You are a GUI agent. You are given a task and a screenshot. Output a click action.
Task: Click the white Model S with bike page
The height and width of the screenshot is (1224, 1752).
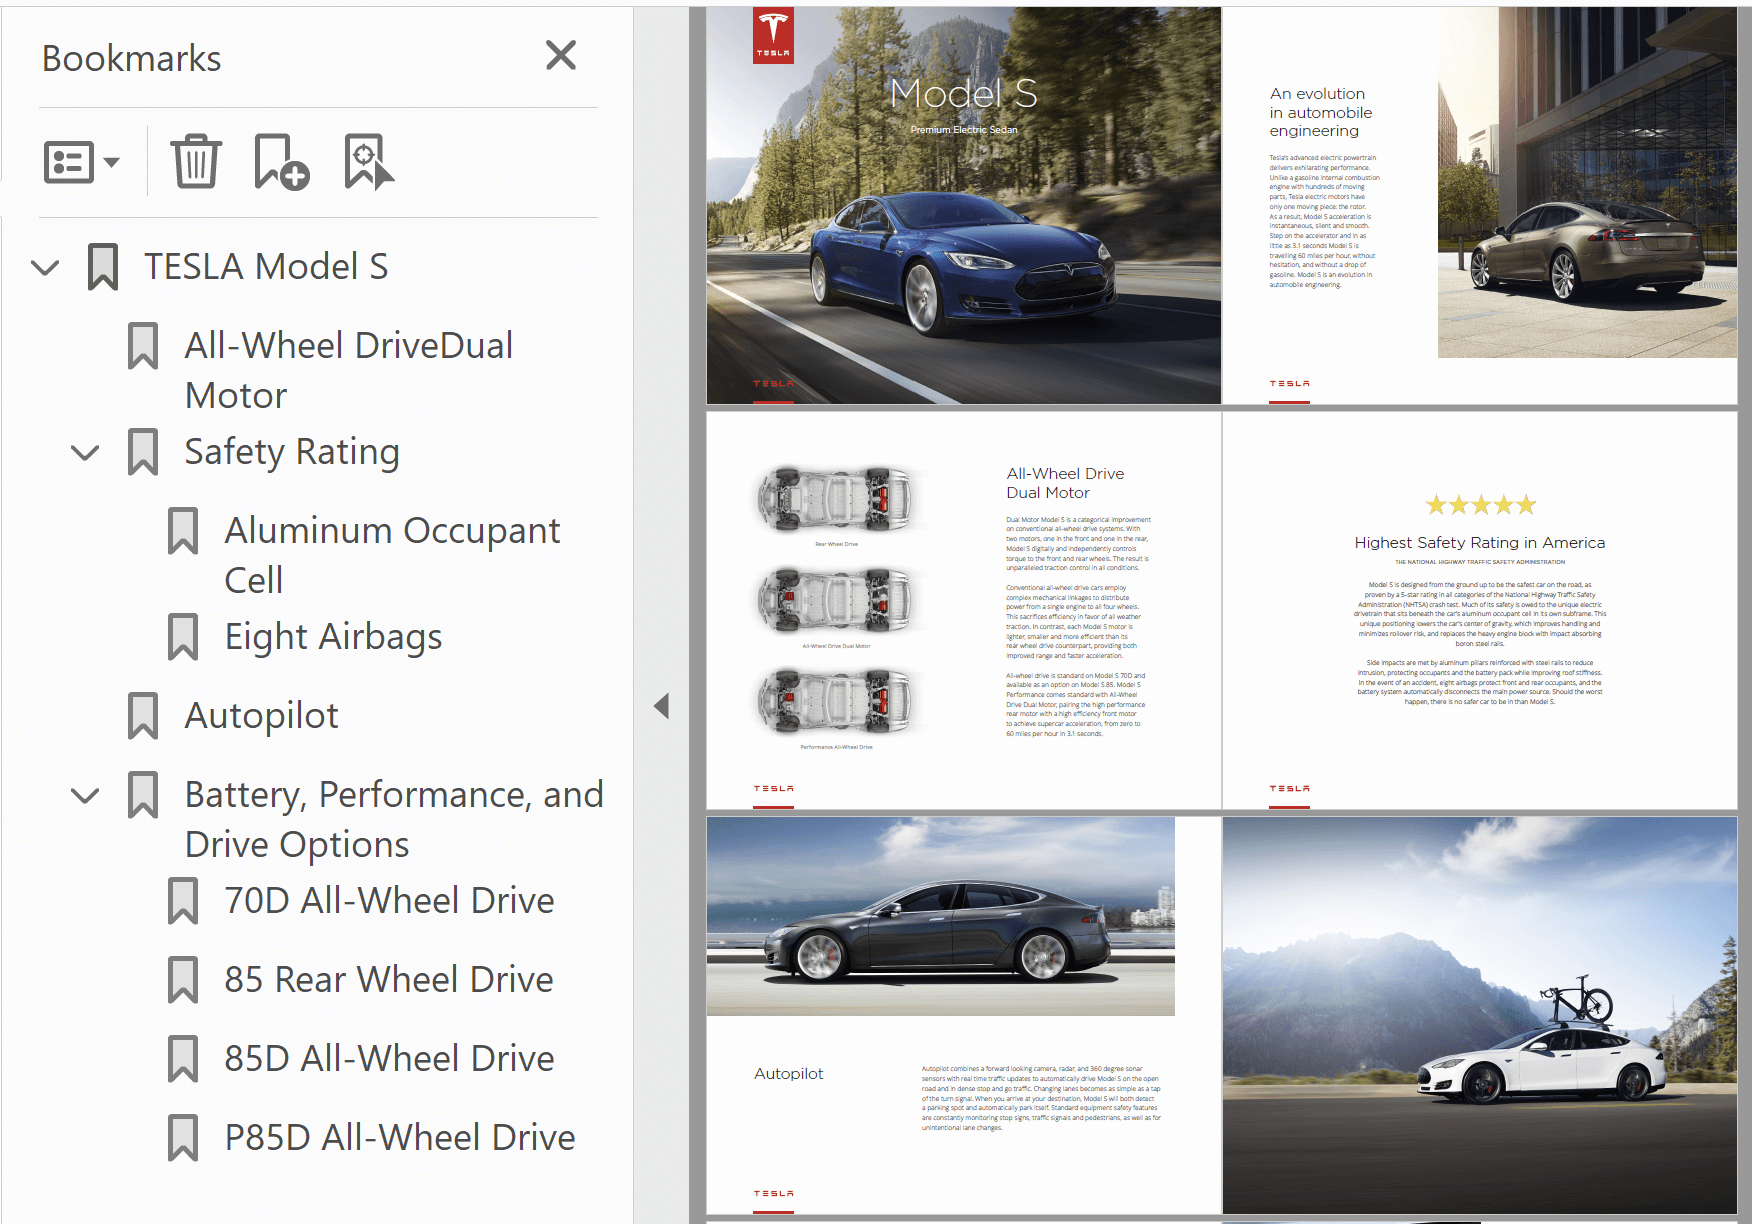click(1480, 1016)
